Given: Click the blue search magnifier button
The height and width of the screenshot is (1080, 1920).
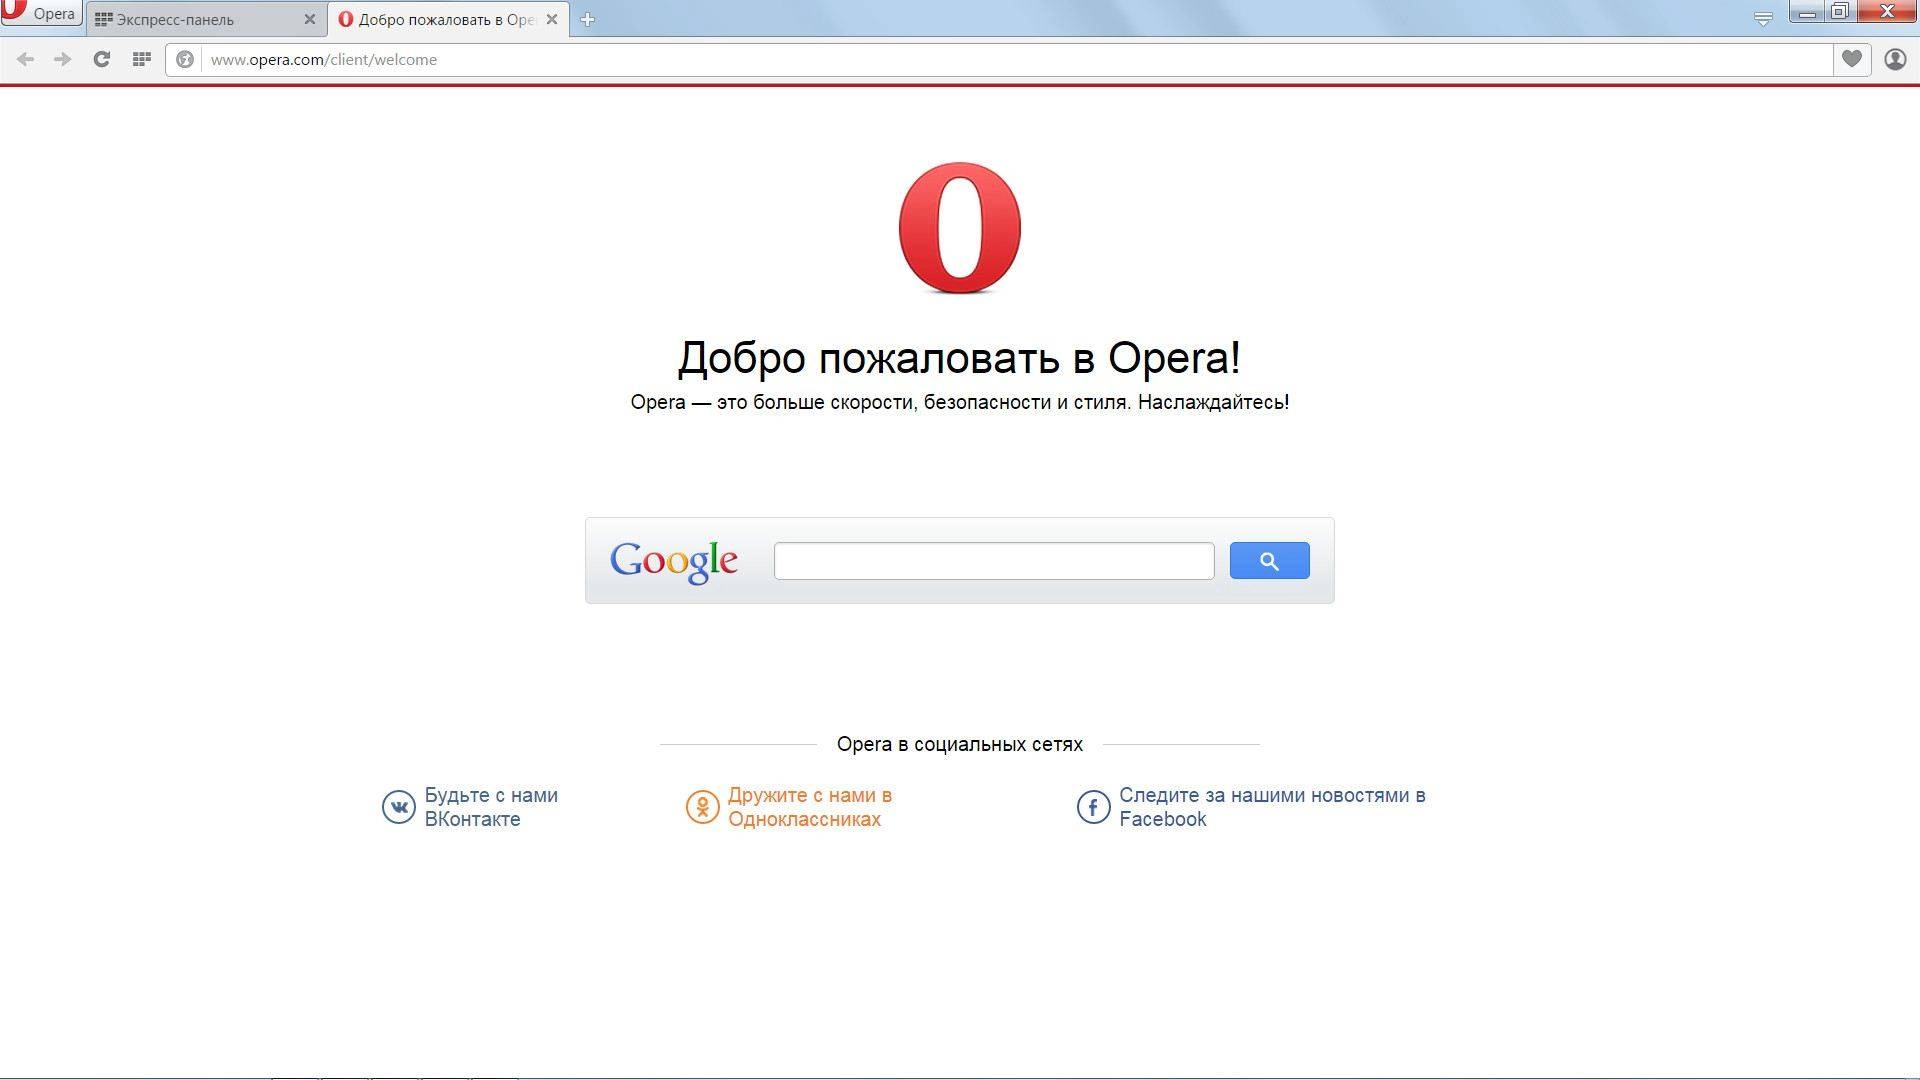Looking at the screenshot, I should tap(1269, 561).
